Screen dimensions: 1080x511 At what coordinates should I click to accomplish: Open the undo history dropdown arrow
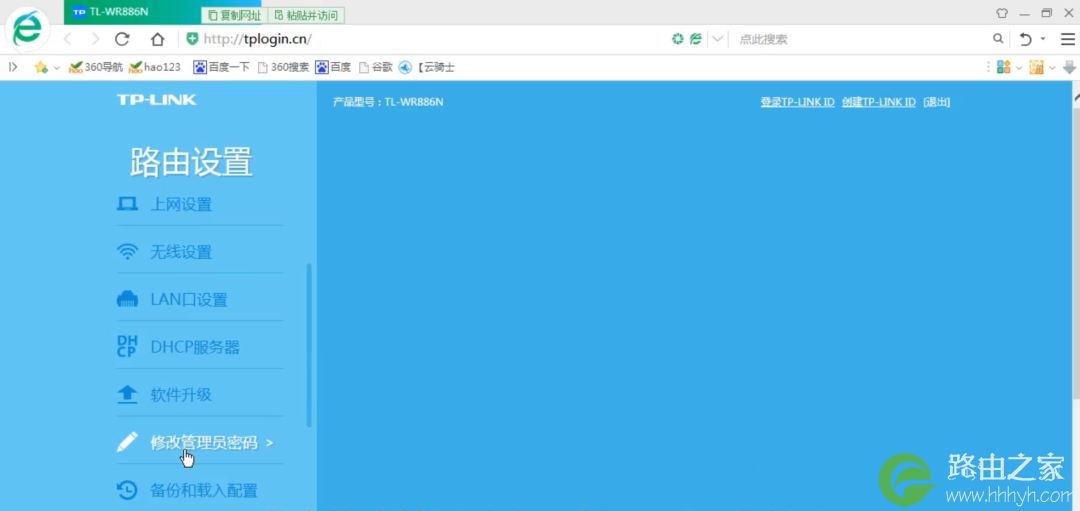tap(1043, 39)
